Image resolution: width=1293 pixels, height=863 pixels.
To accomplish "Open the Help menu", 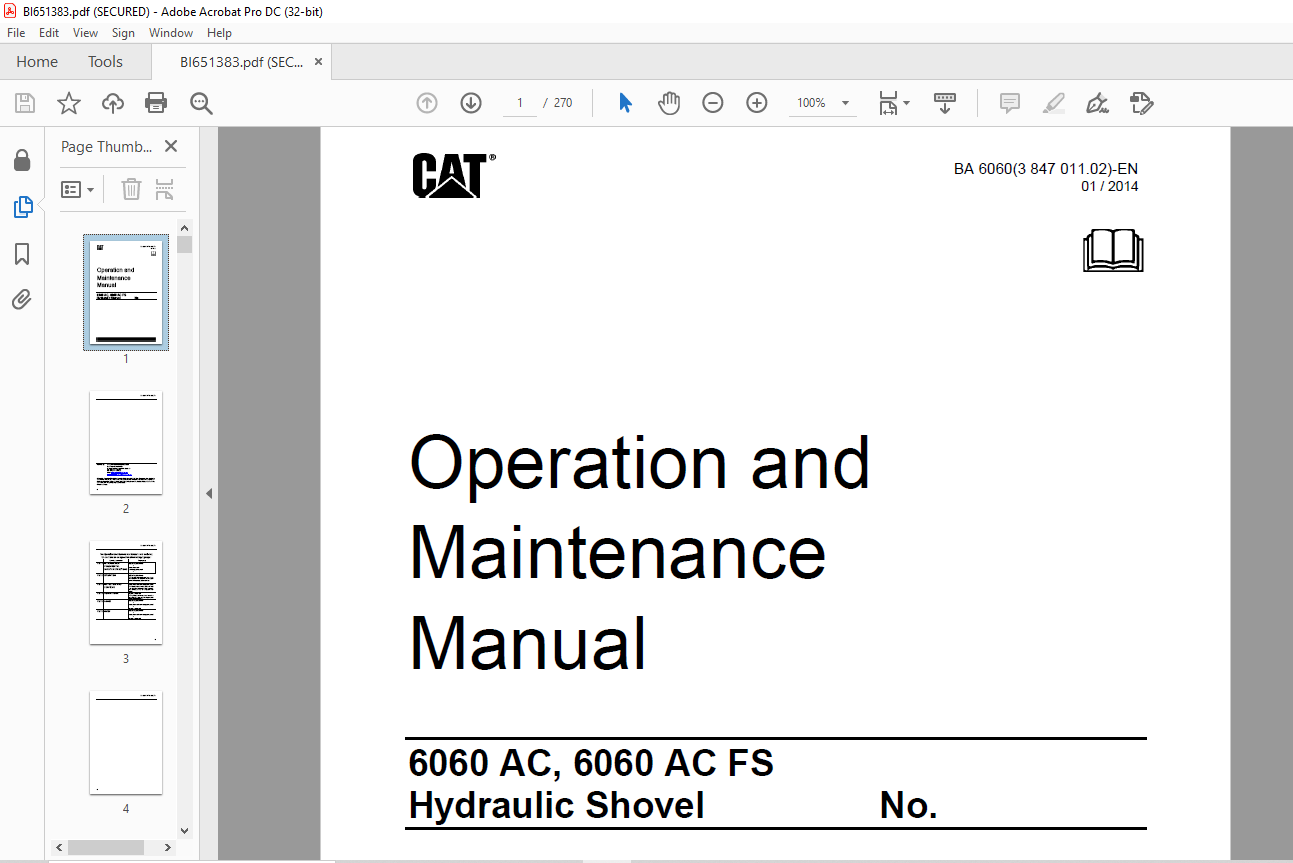I will point(219,33).
